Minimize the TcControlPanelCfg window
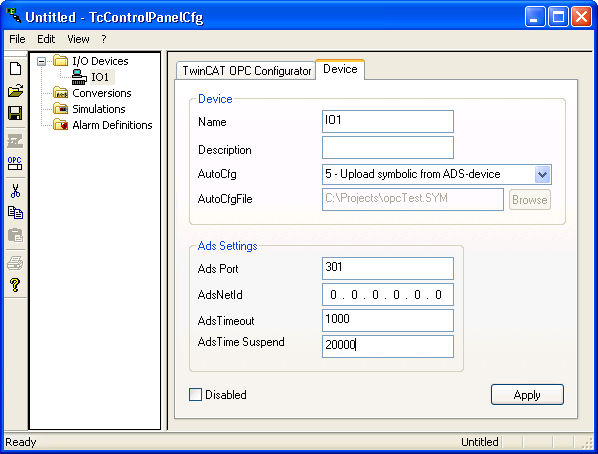Screen dimensions: 598x454 (534, 17)
